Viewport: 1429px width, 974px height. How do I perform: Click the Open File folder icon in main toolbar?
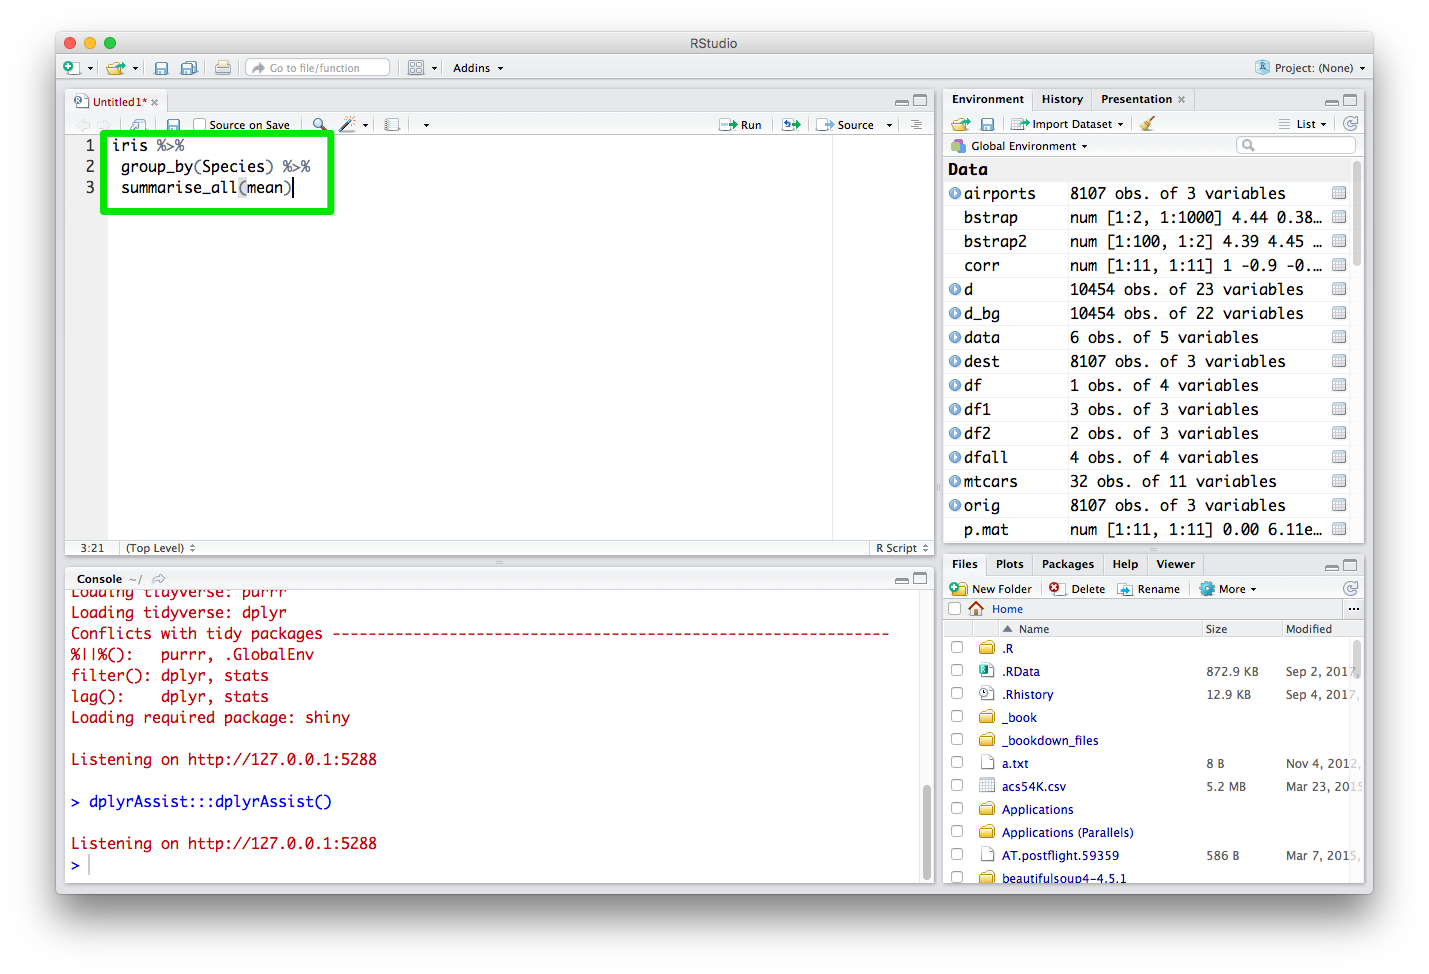116,68
